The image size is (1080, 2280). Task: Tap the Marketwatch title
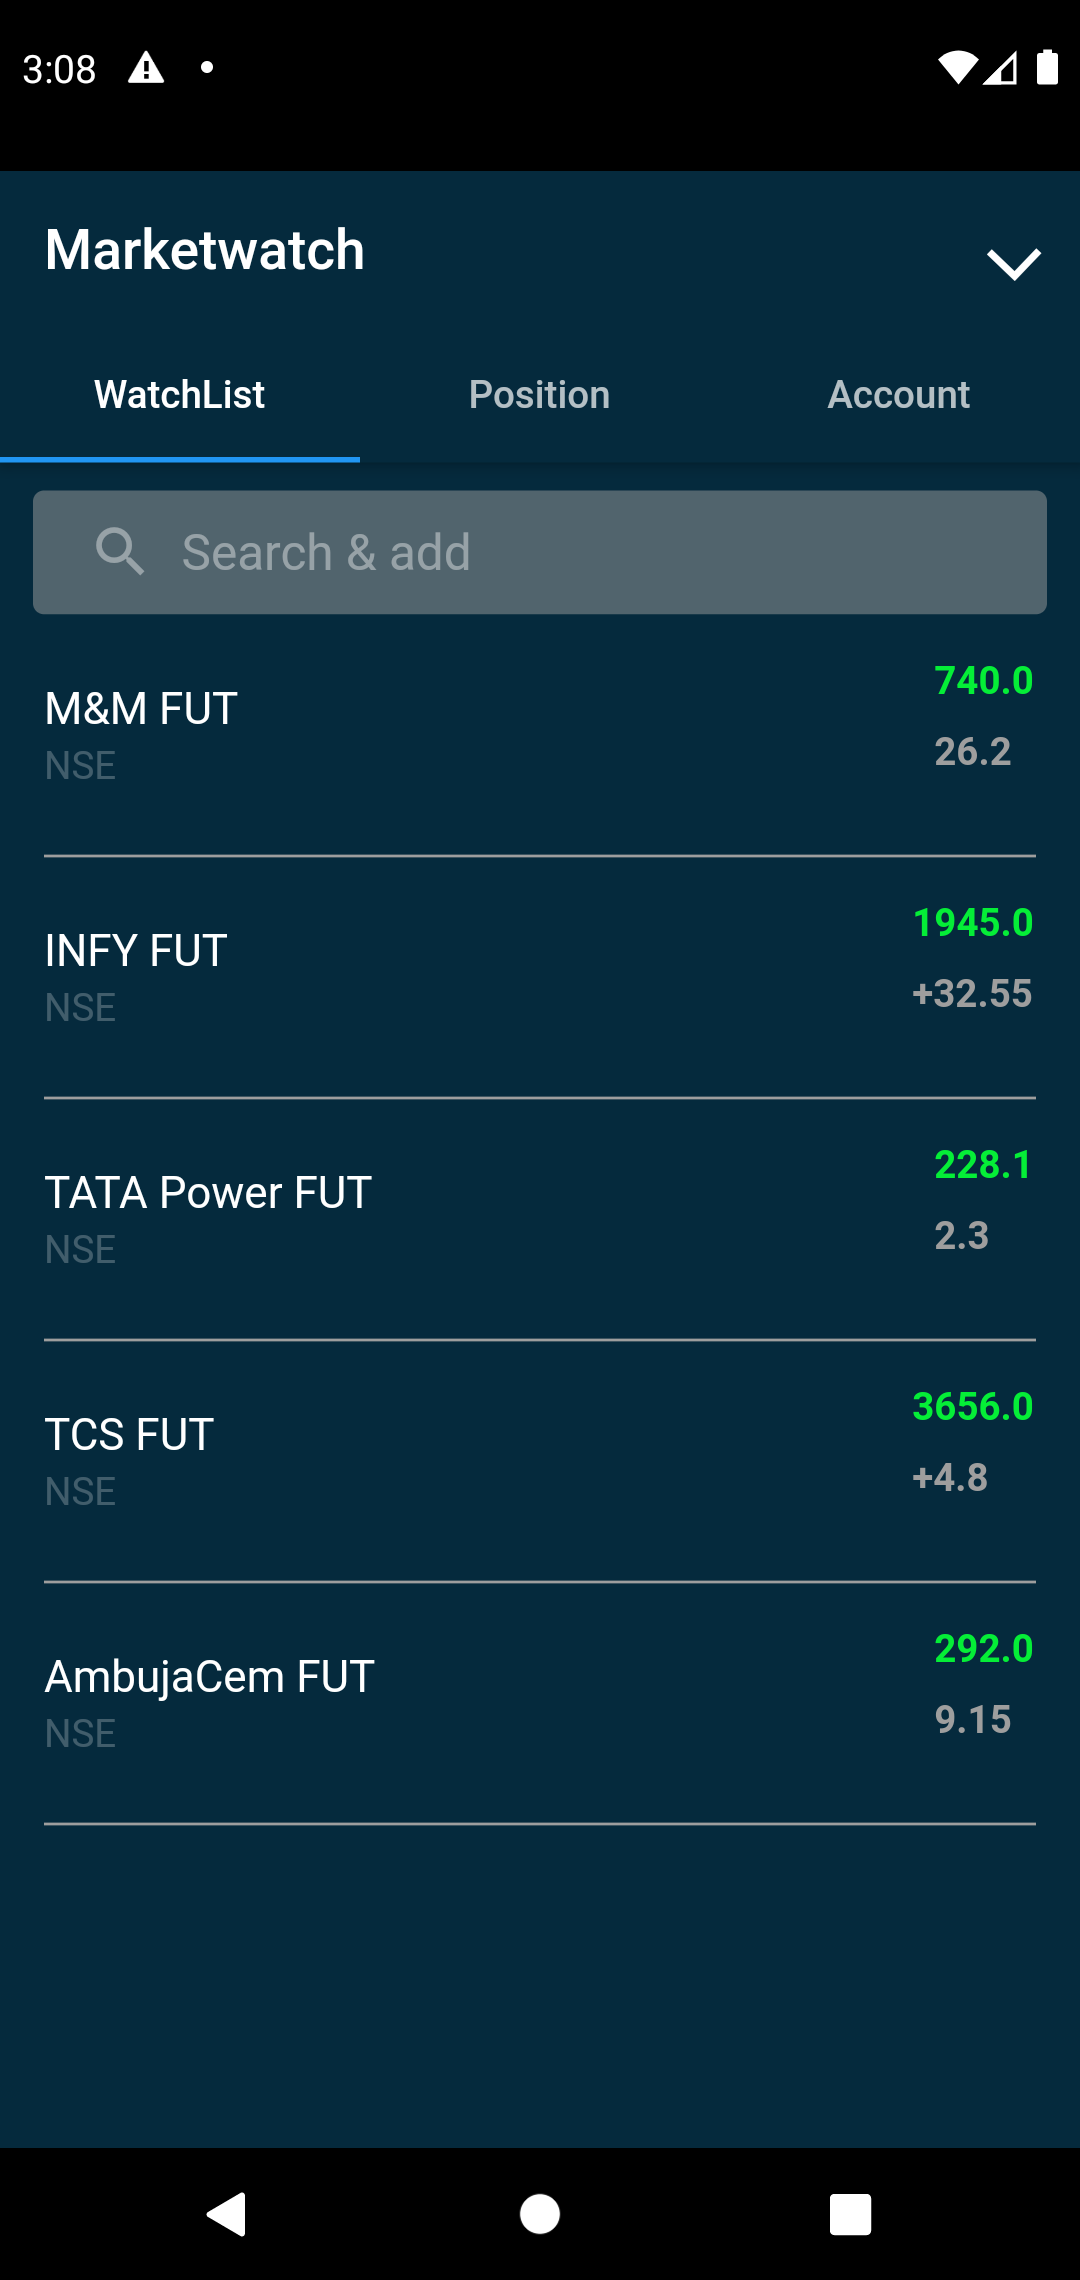(x=205, y=250)
